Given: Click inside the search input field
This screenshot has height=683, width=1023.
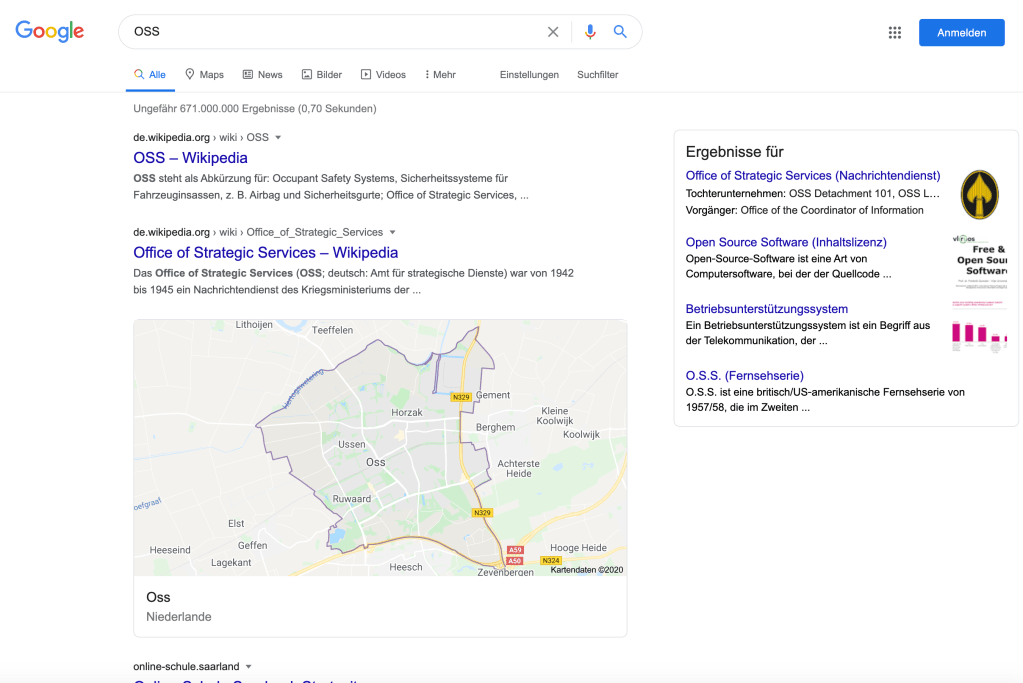Looking at the screenshot, I should coord(300,31).
